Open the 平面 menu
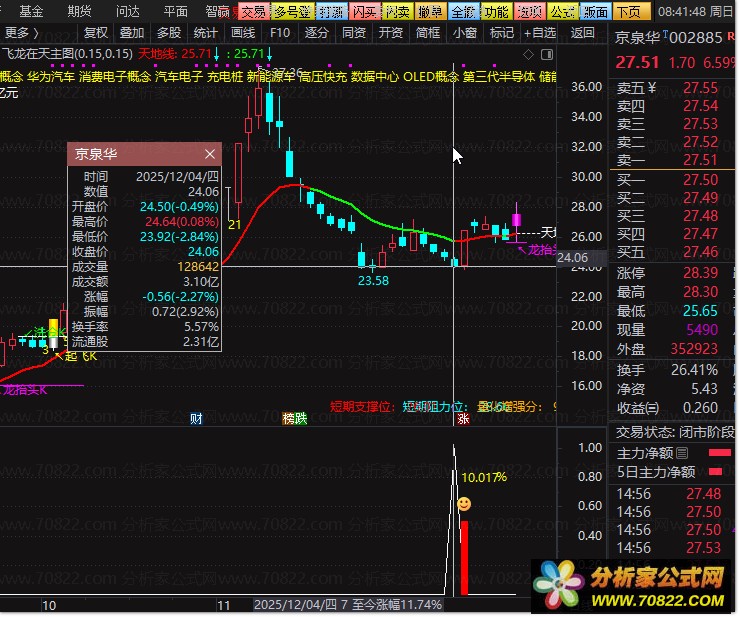 pos(176,11)
